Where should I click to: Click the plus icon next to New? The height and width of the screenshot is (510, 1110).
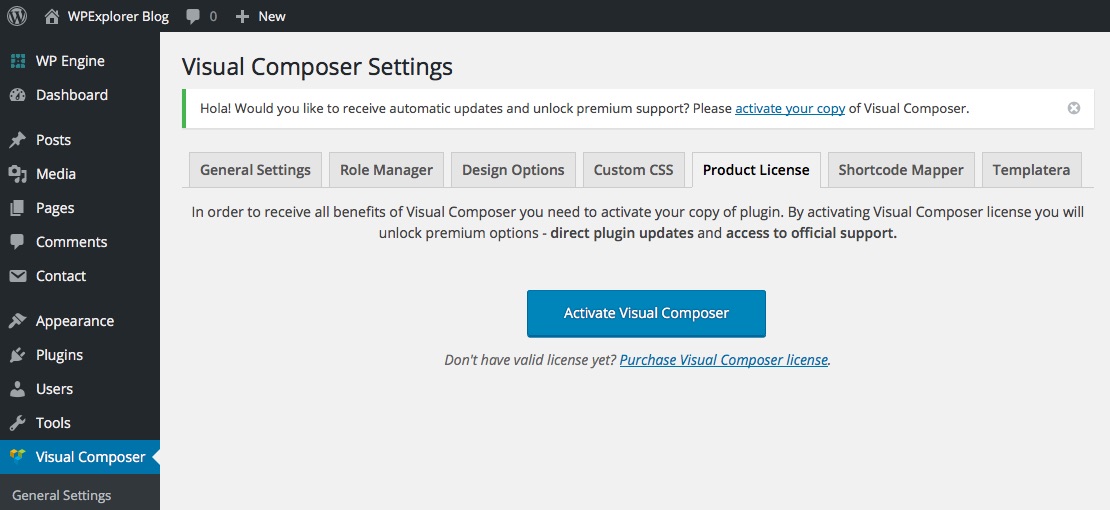pyautogui.click(x=242, y=16)
